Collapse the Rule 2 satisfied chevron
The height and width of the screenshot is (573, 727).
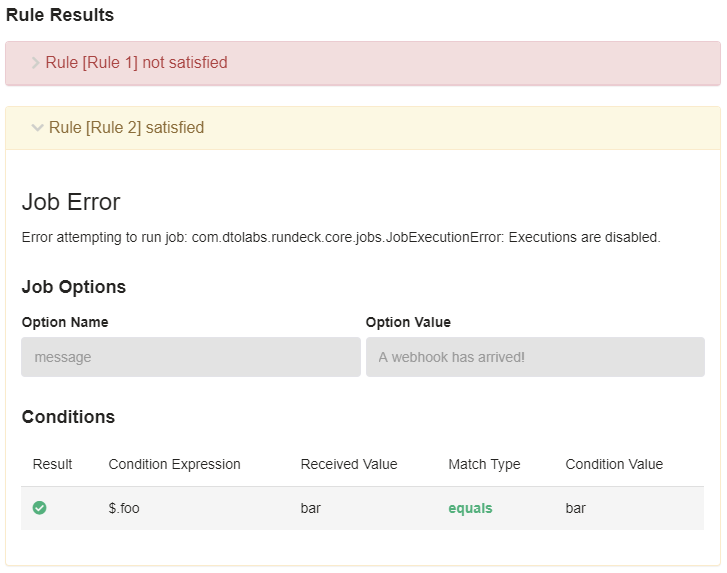37,127
